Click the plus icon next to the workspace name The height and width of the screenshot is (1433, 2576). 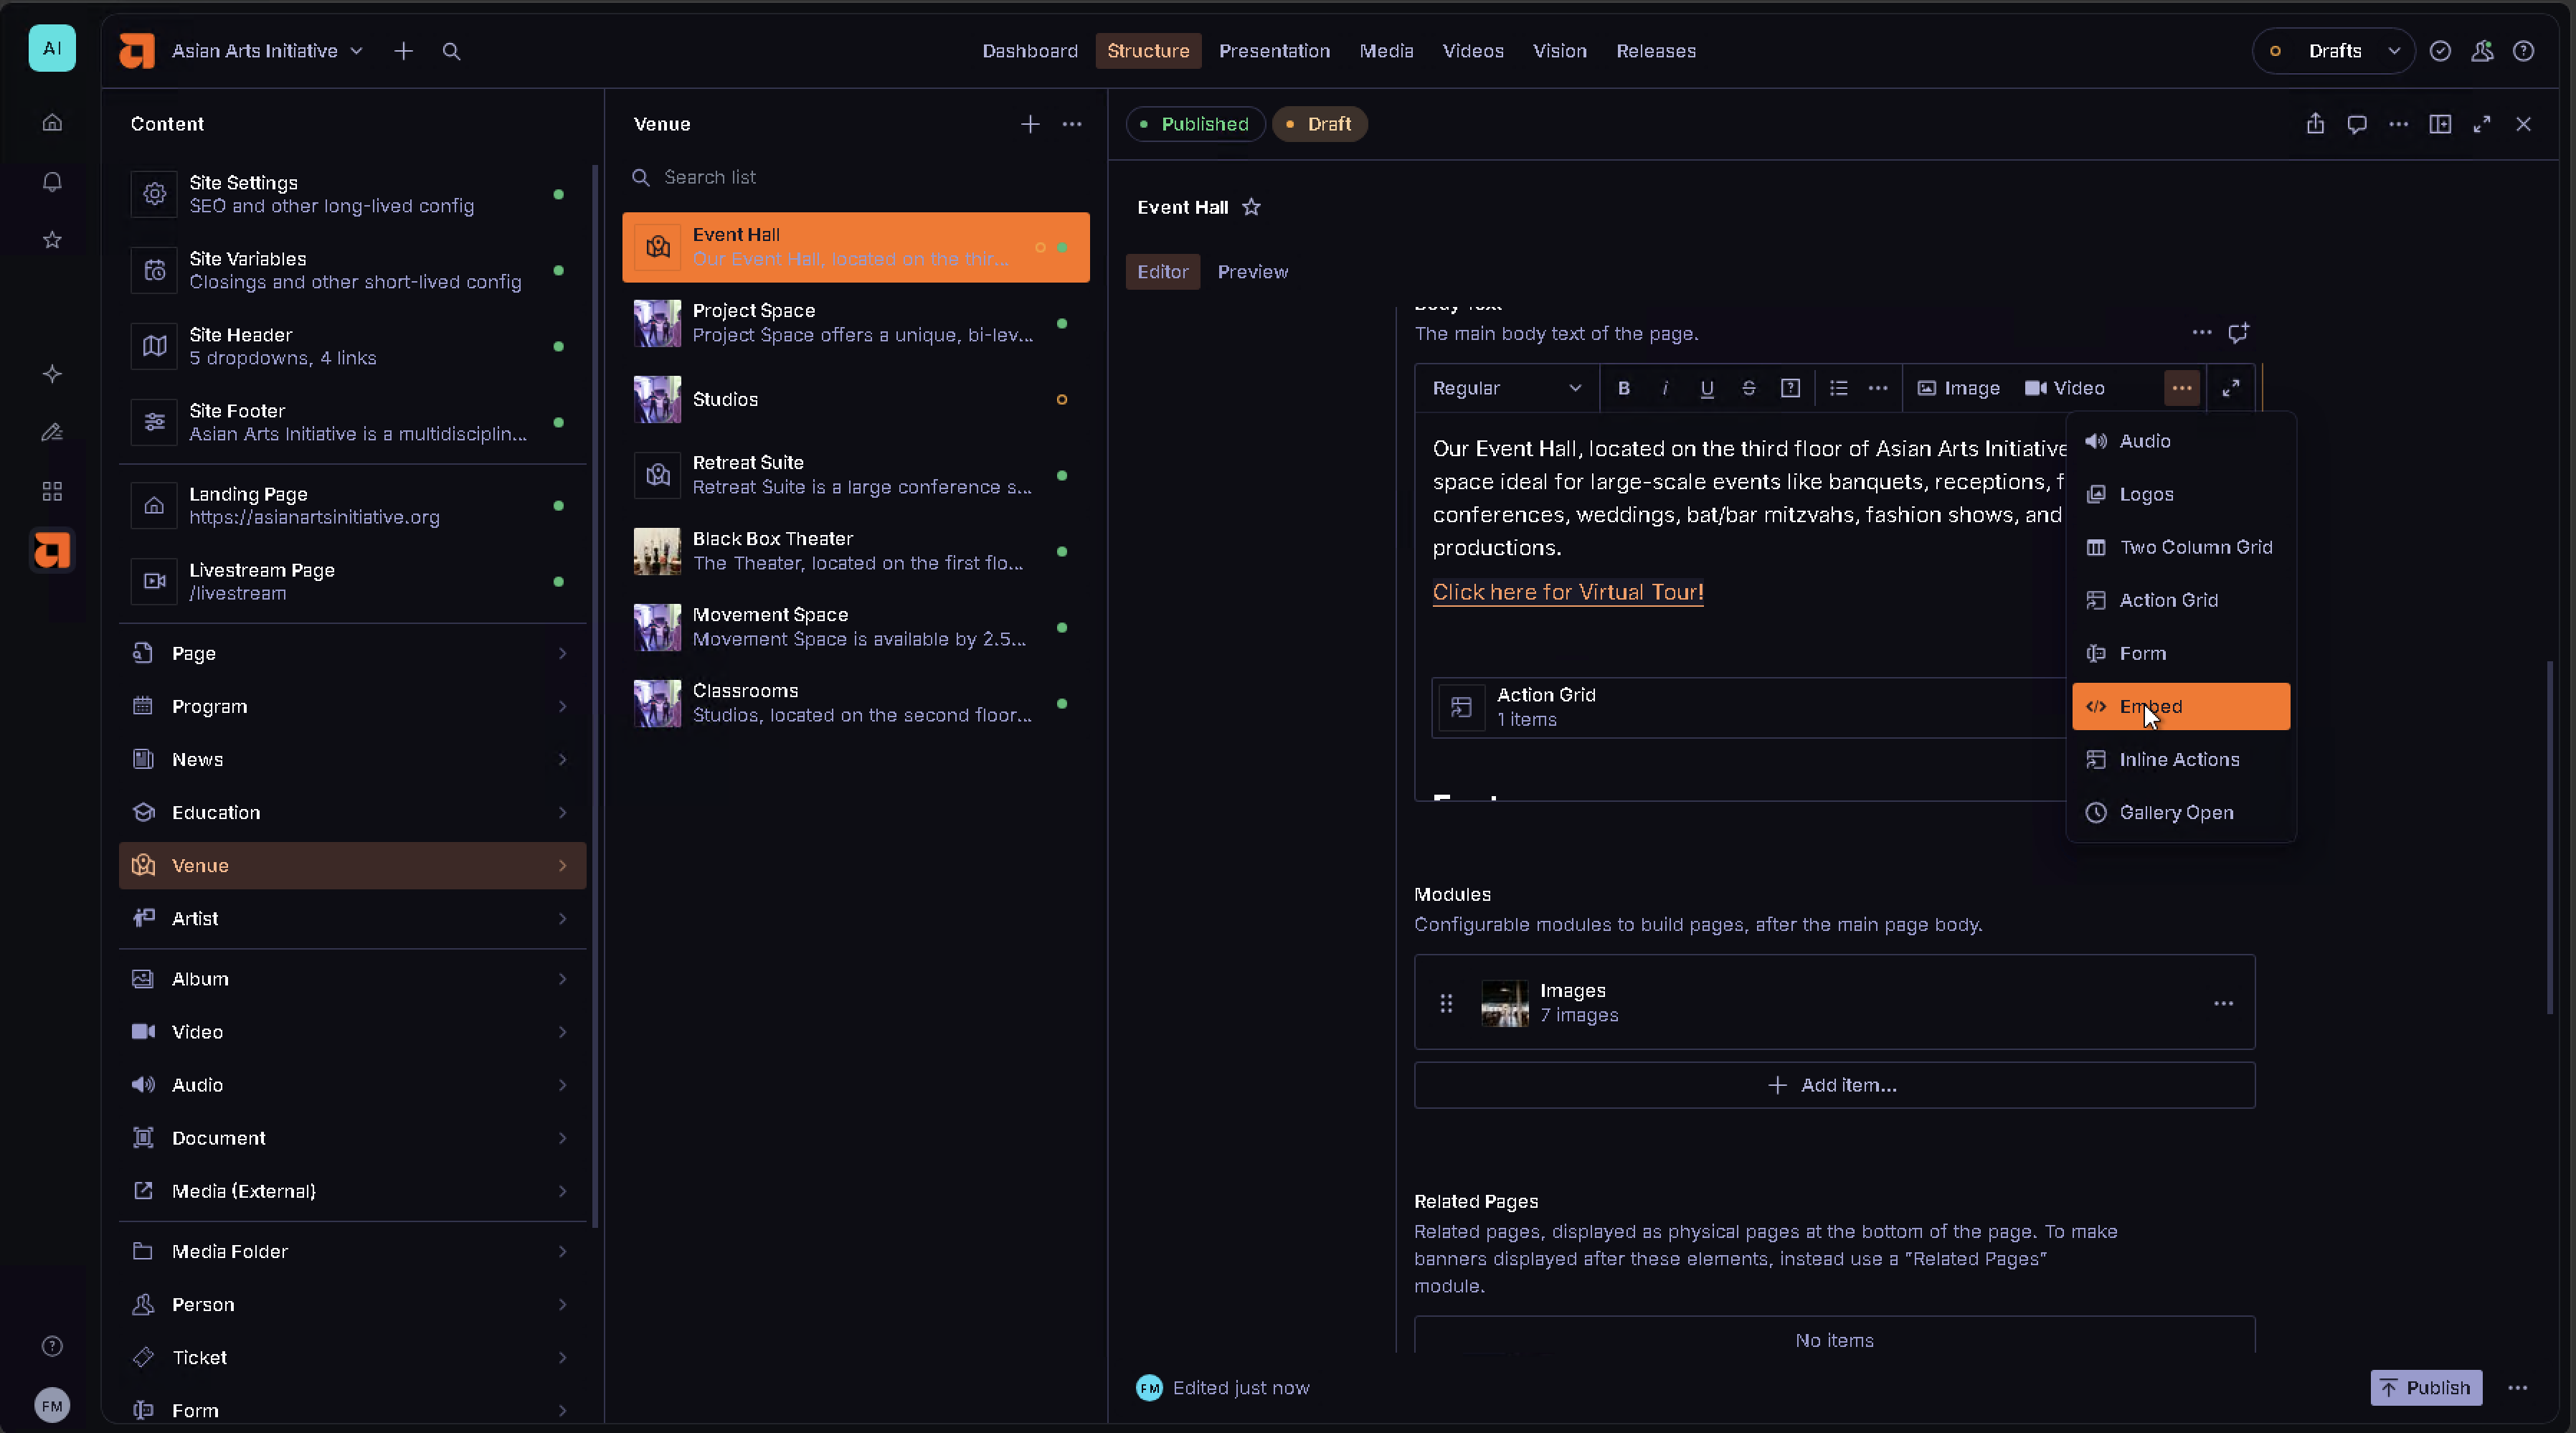point(403,51)
